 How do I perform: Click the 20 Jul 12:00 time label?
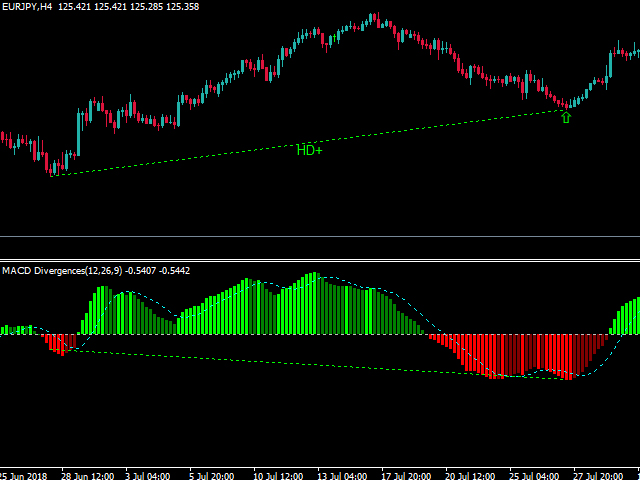coord(470,476)
